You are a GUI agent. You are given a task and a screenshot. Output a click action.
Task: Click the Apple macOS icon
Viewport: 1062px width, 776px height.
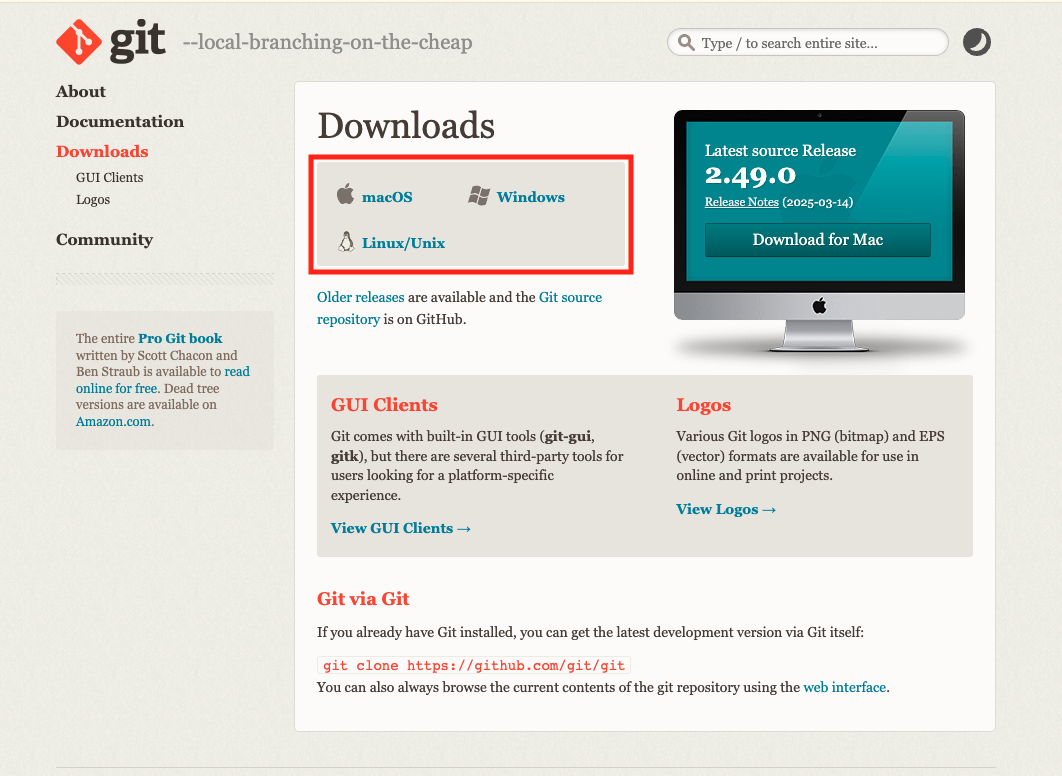(x=345, y=195)
